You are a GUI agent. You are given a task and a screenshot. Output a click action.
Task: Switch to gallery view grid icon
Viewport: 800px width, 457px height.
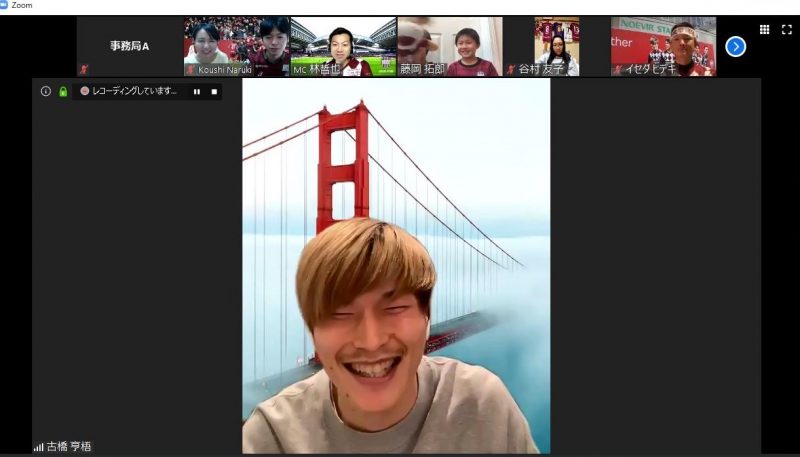point(765,30)
